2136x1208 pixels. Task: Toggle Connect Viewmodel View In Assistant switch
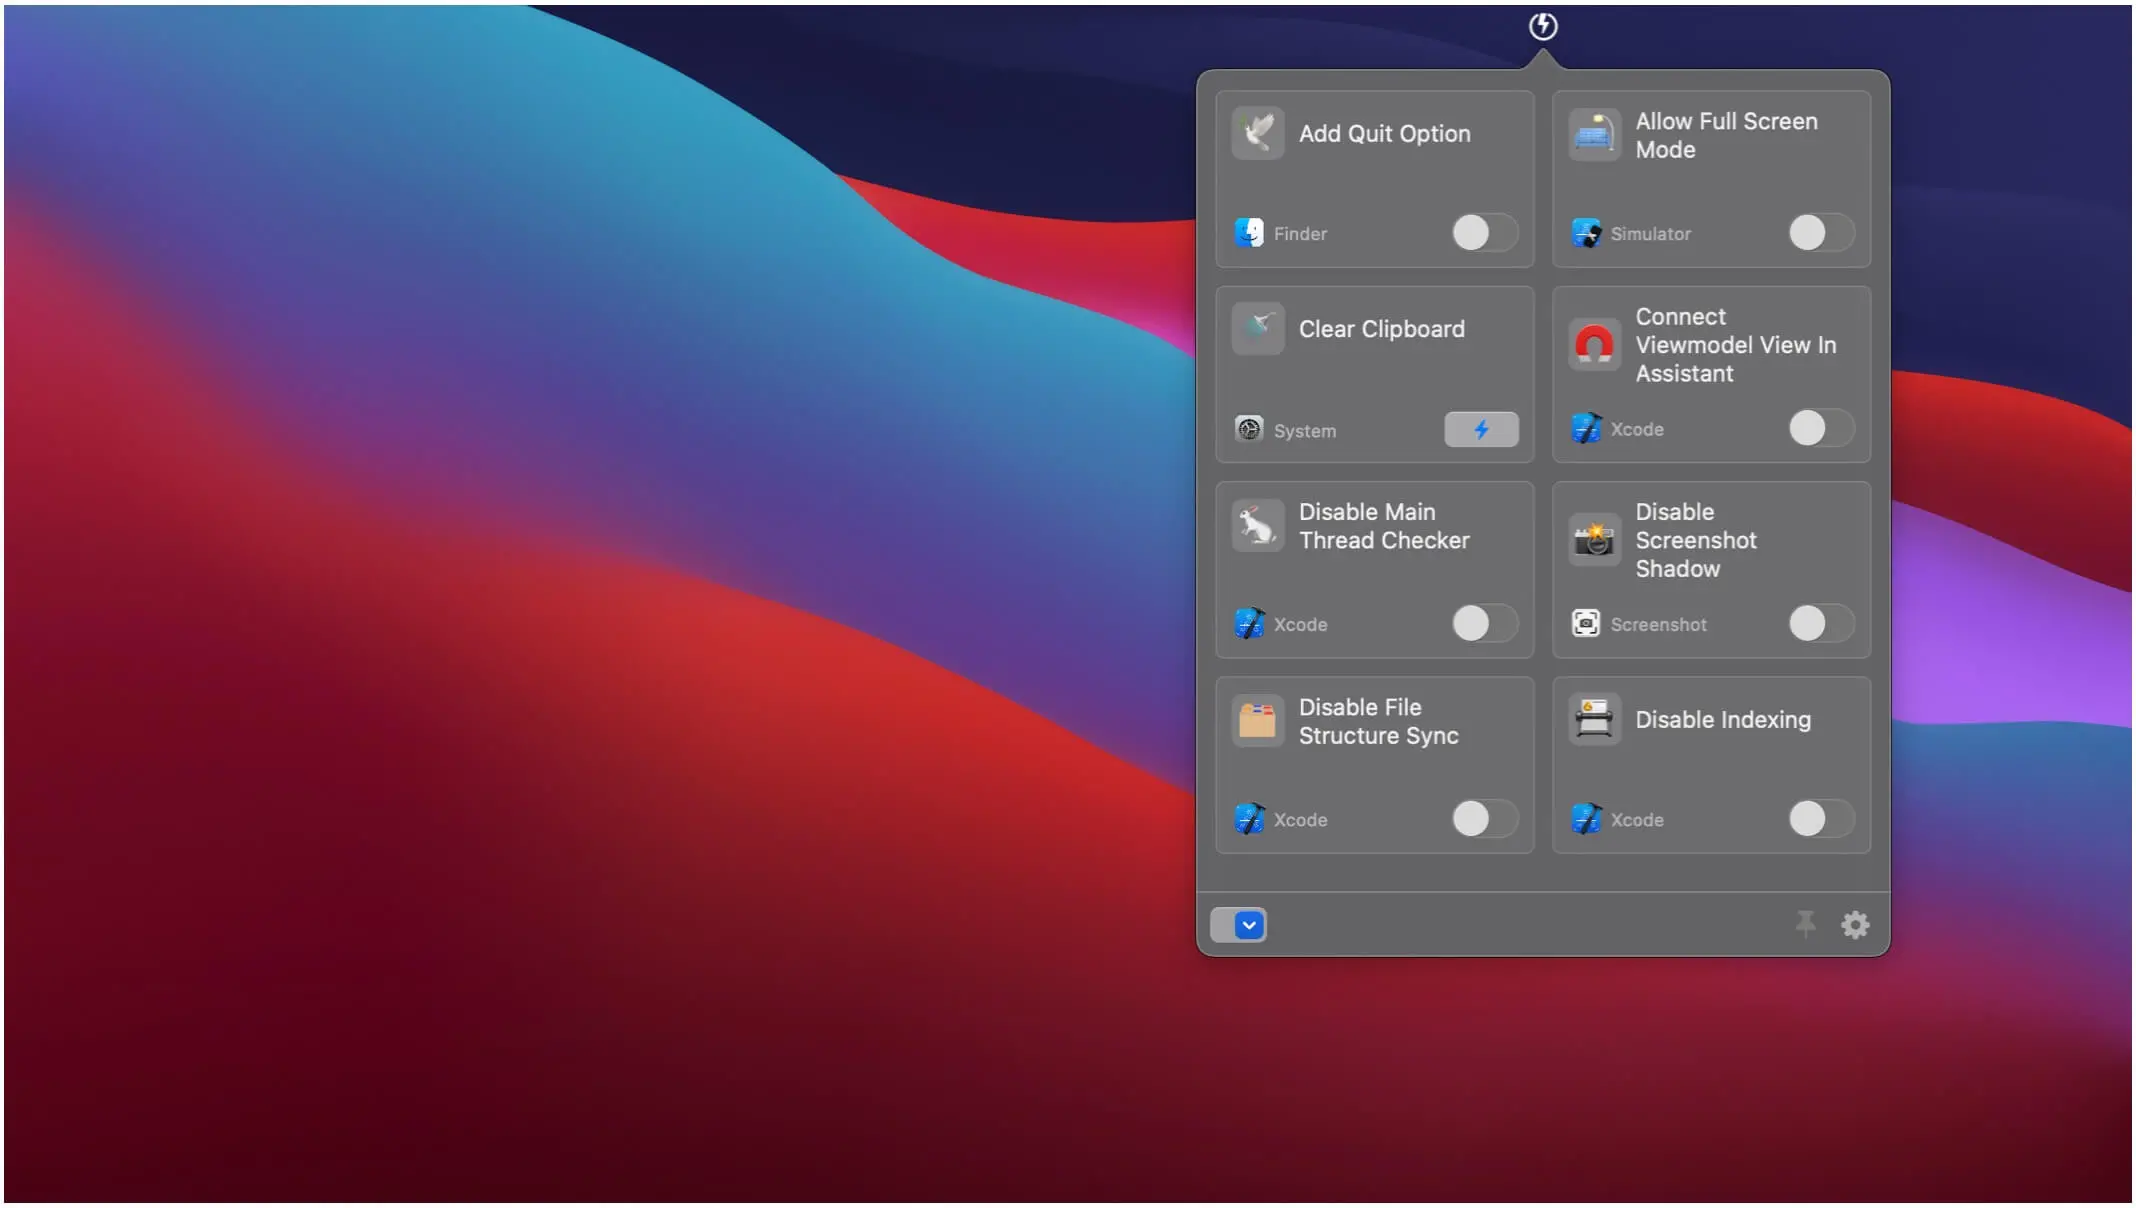[1821, 428]
